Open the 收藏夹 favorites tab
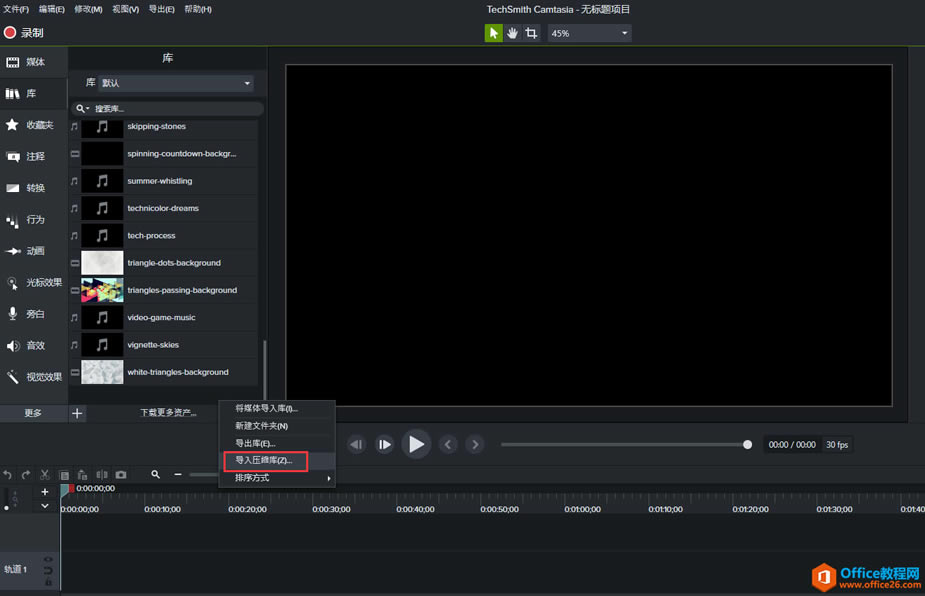Screen dimensions: 925x596 pyautogui.click(x=34, y=125)
